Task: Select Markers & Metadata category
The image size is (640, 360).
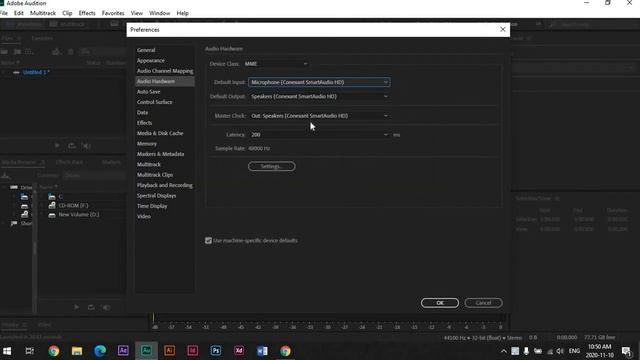Action: click(160, 154)
